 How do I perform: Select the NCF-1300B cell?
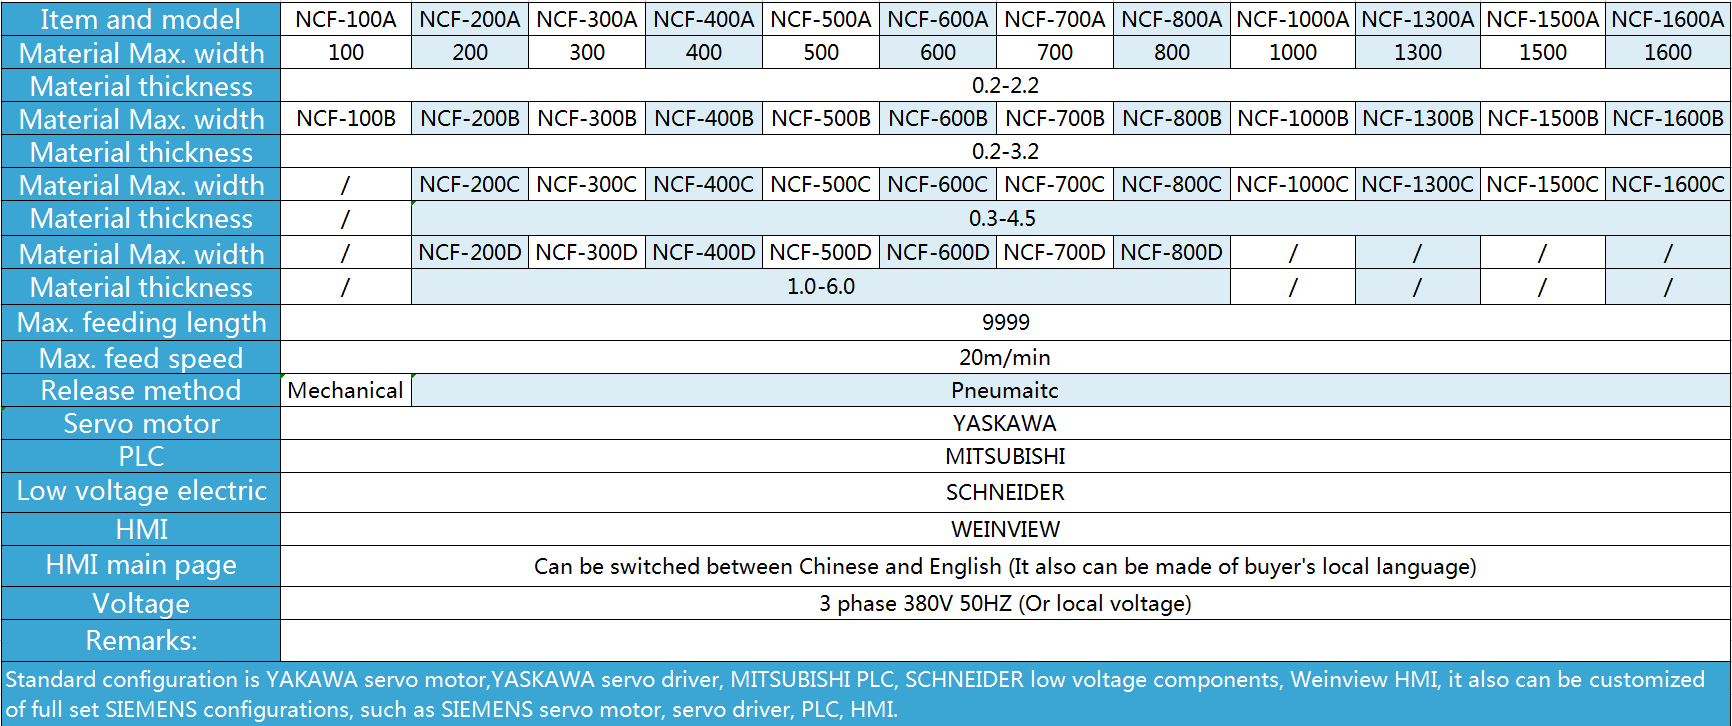[1418, 118]
